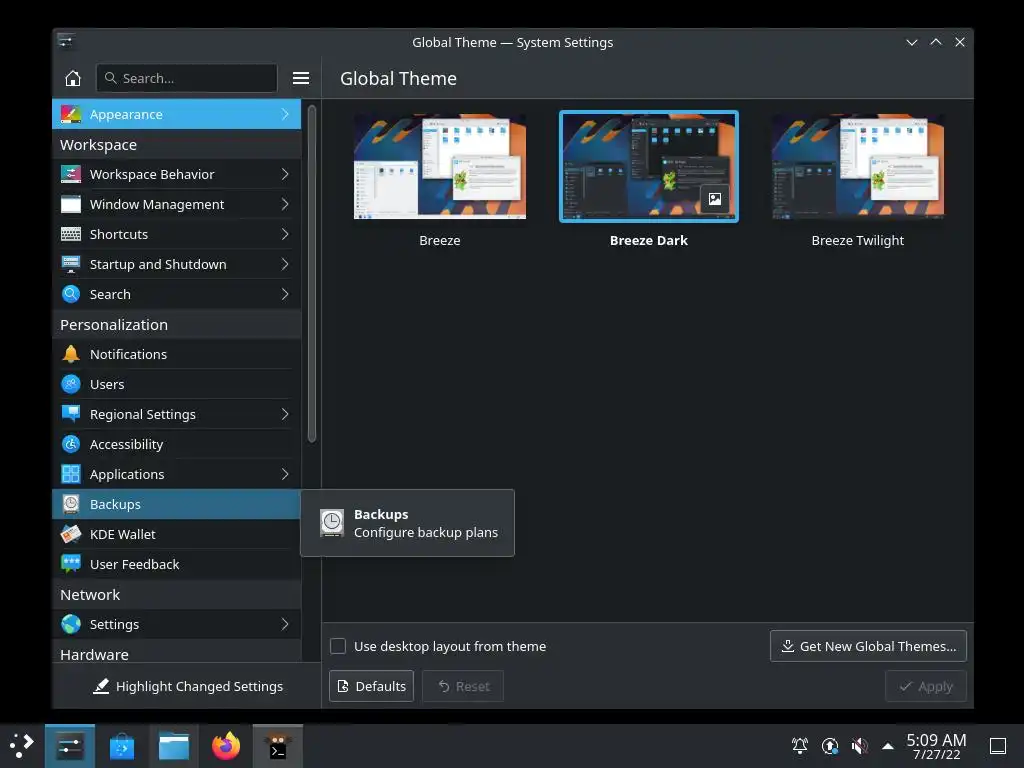Open KDE Wallet settings entry
The height and width of the screenshot is (768, 1024).
(x=176, y=534)
